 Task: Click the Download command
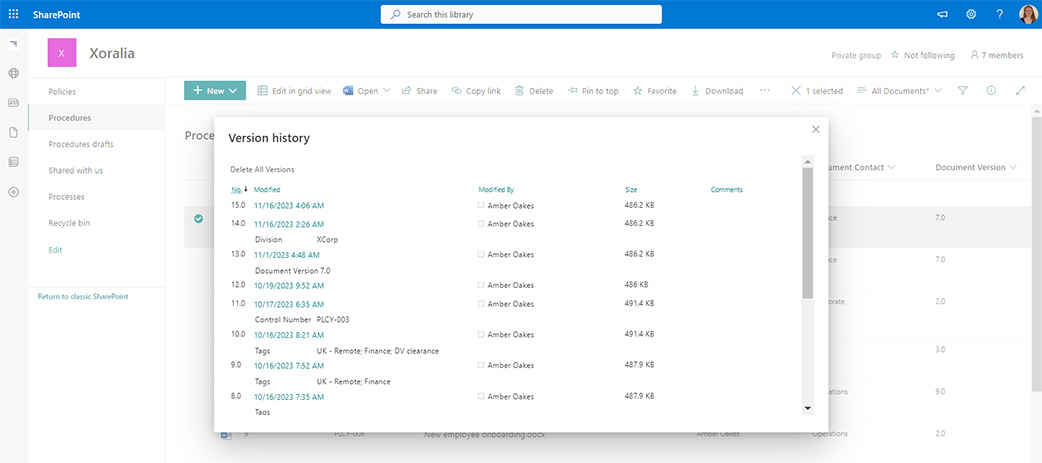[717, 91]
